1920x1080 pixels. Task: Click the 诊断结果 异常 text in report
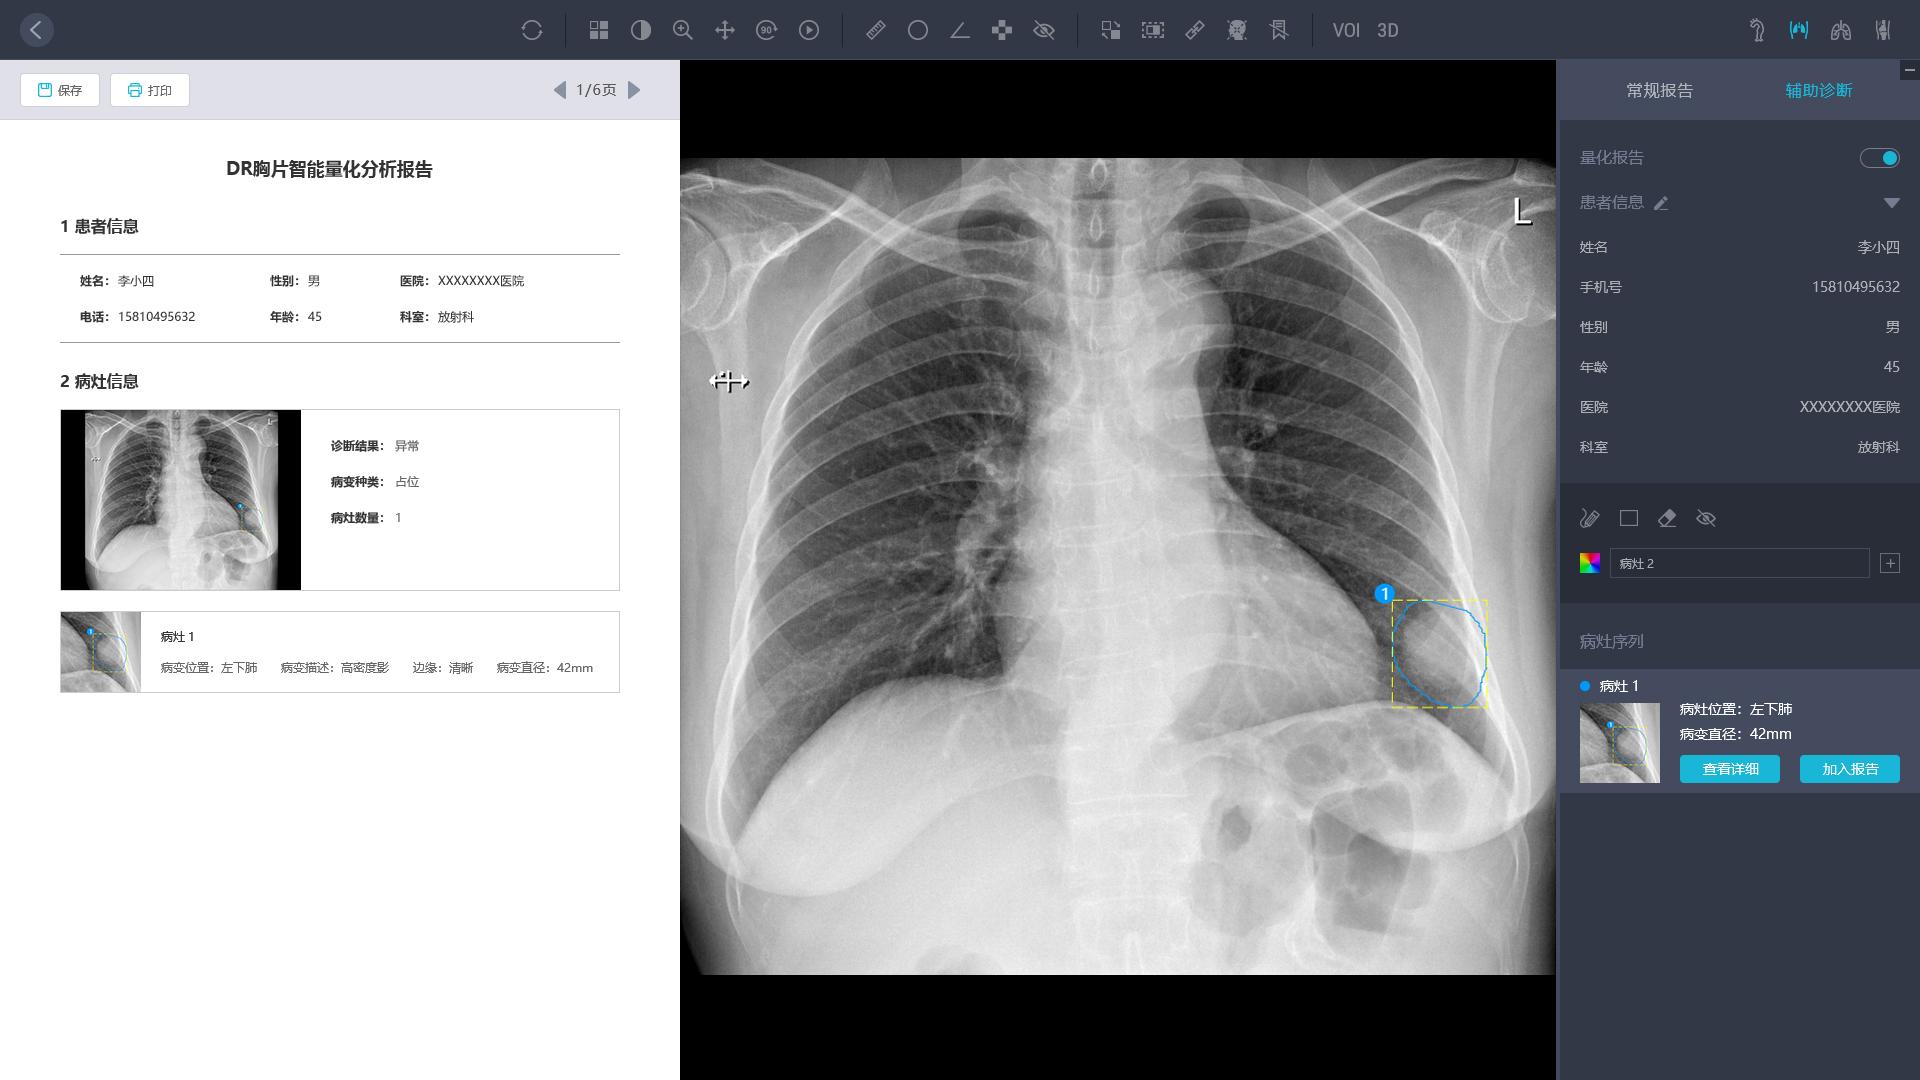[375, 446]
